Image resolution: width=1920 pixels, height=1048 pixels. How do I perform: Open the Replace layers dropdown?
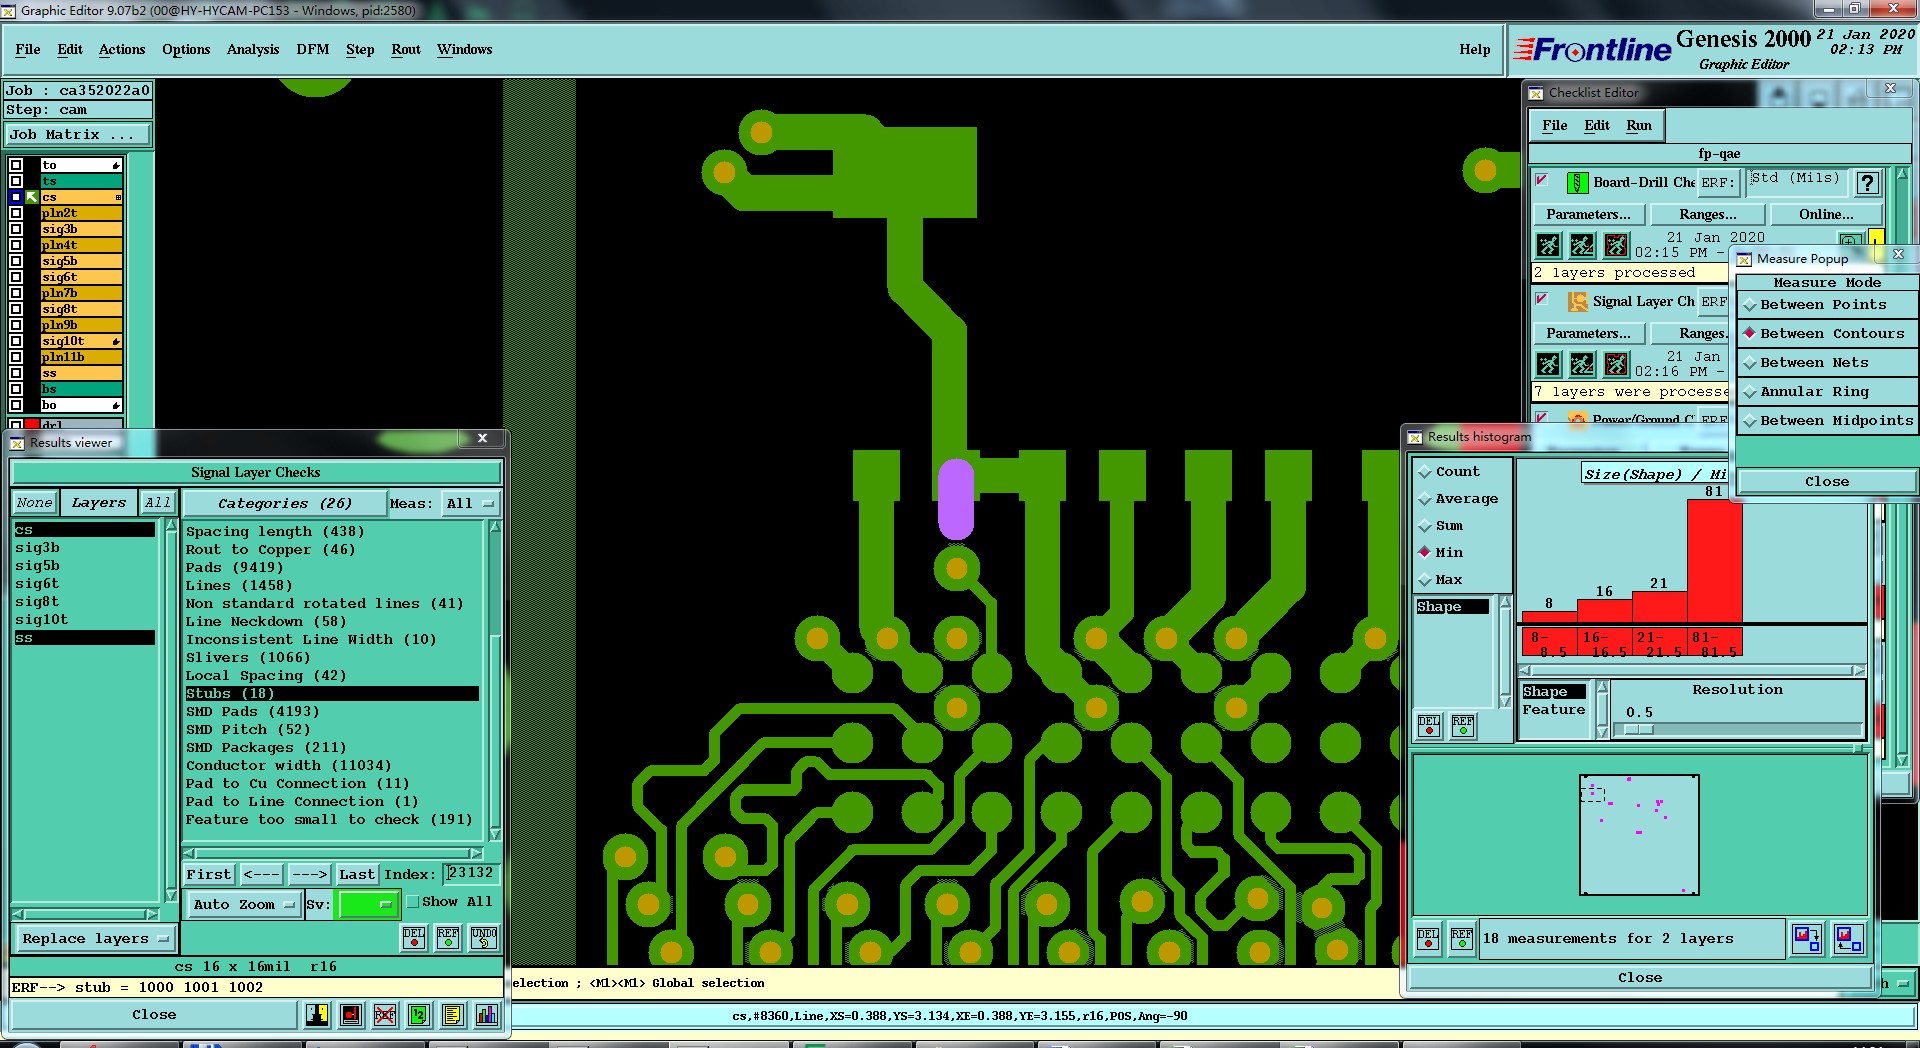(96, 939)
